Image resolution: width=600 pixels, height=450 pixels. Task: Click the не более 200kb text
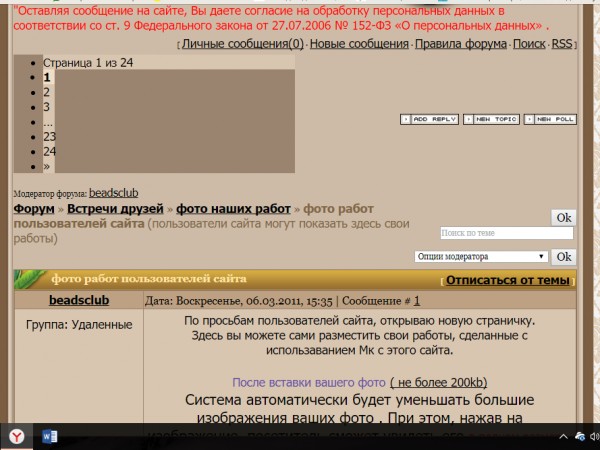[x=439, y=382]
